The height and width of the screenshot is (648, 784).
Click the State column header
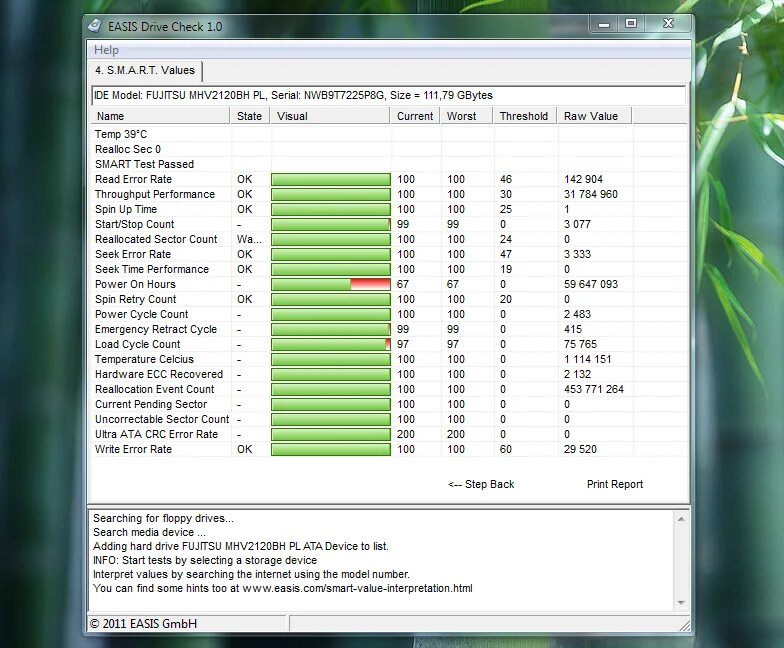pyautogui.click(x=250, y=116)
